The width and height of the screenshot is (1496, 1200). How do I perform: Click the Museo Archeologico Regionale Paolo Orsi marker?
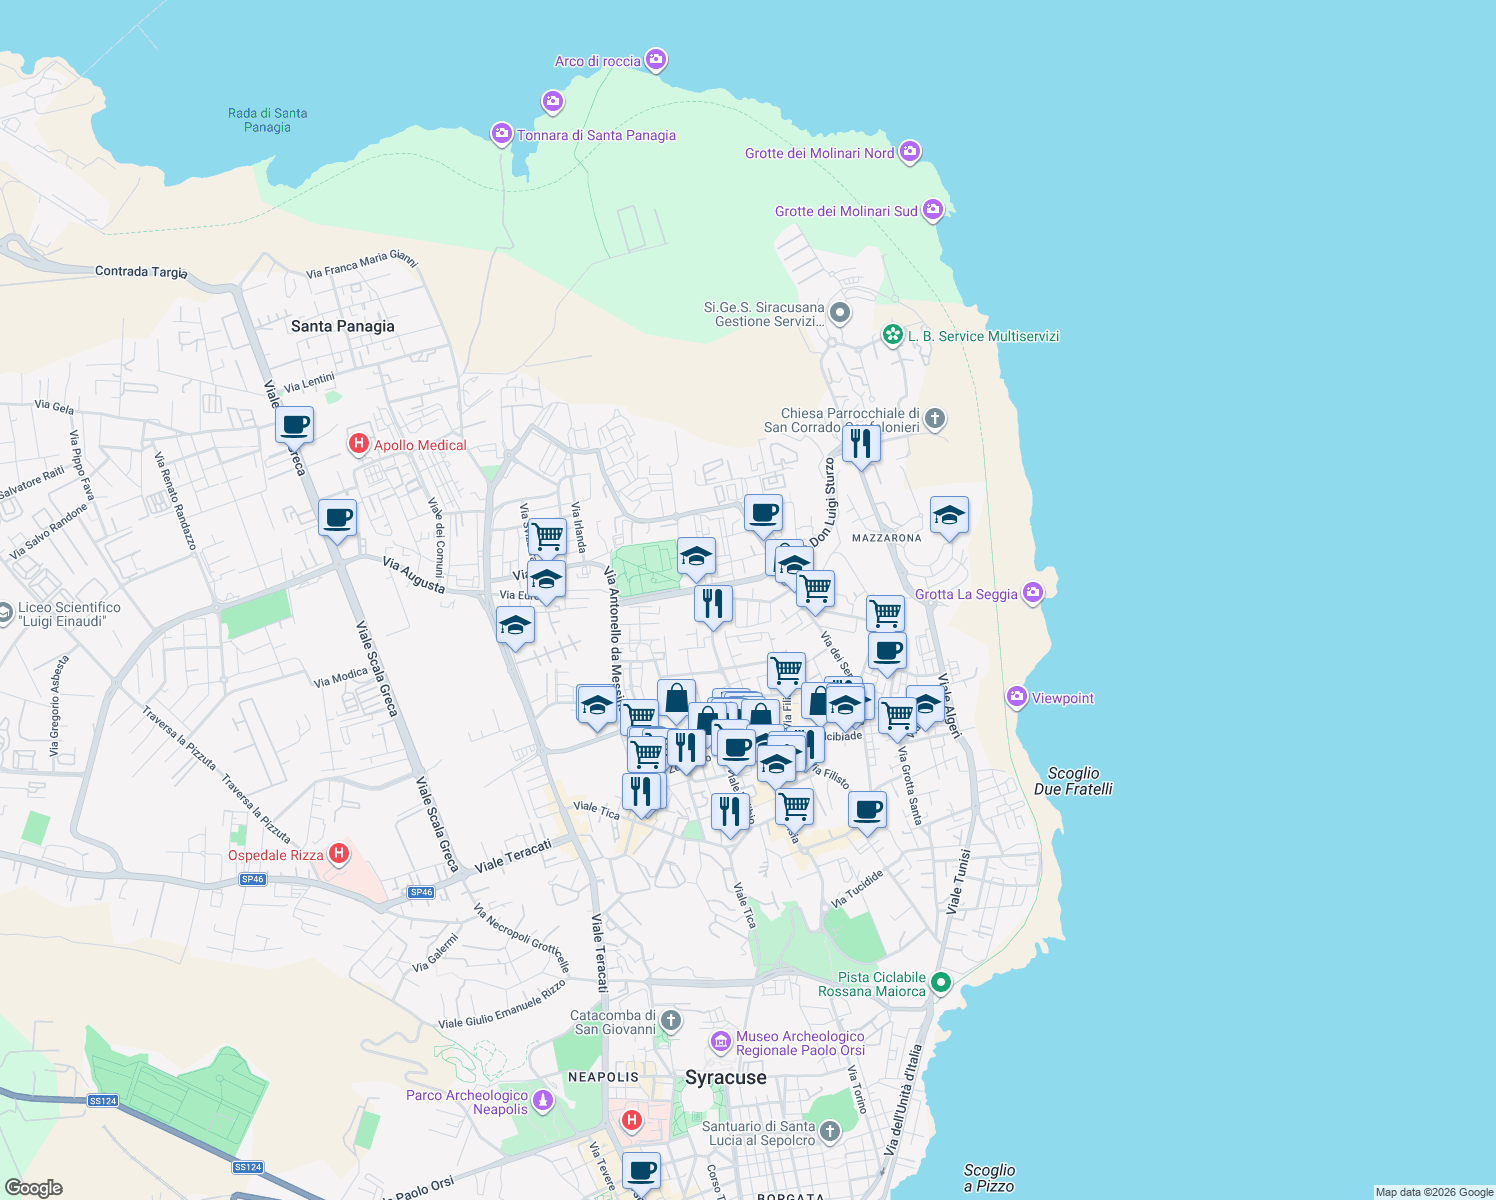(x=720, y=1042)
